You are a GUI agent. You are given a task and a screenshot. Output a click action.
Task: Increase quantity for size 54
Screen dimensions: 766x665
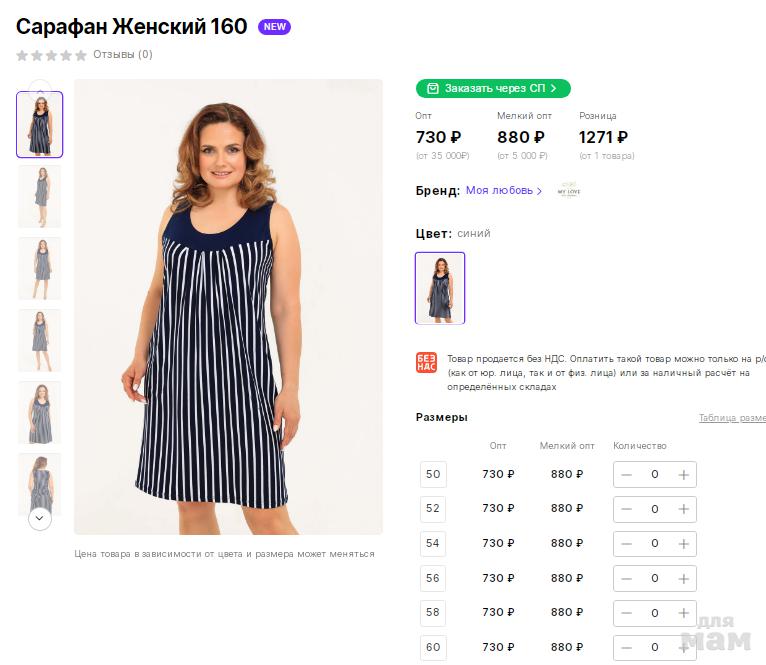pyautogui.click(x=683, y=544)
